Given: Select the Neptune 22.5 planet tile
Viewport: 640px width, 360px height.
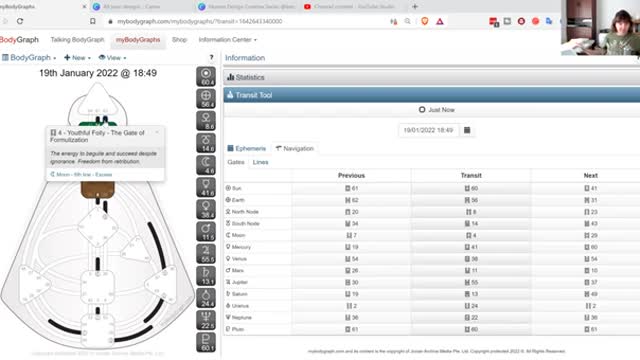Looking at the screenshot, I should coord(206,320).
